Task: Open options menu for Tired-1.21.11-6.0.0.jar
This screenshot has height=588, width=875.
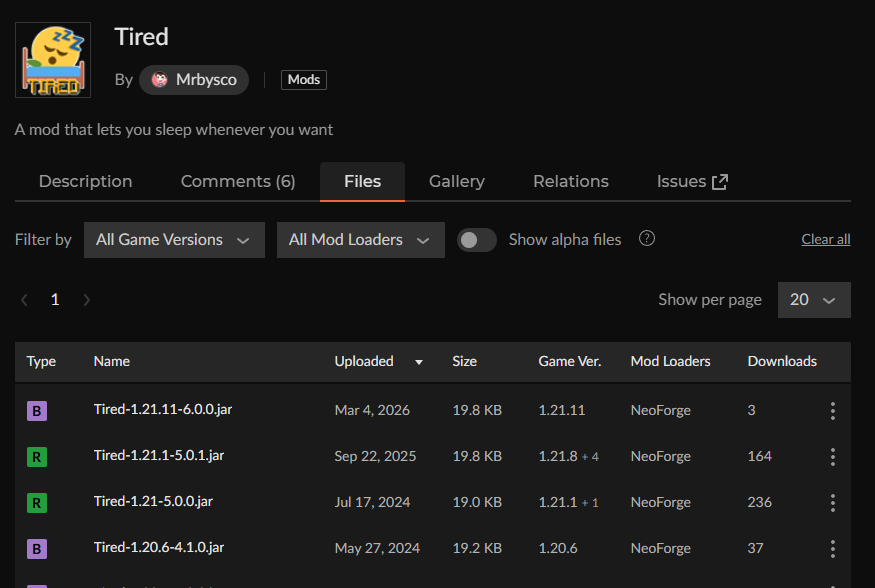Action: coord(832,411)
